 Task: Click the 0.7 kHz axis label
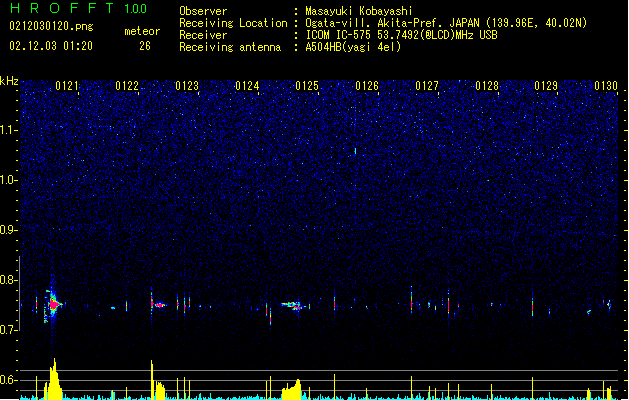(x=8, y=330)
